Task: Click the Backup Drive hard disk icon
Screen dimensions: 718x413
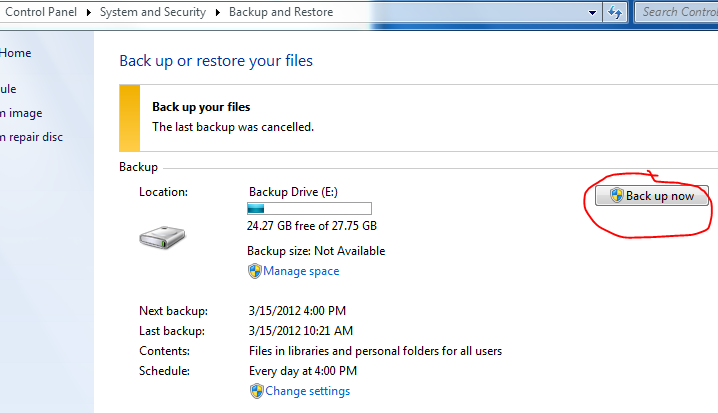Action: pyautogui.click(x=163, y=237)
